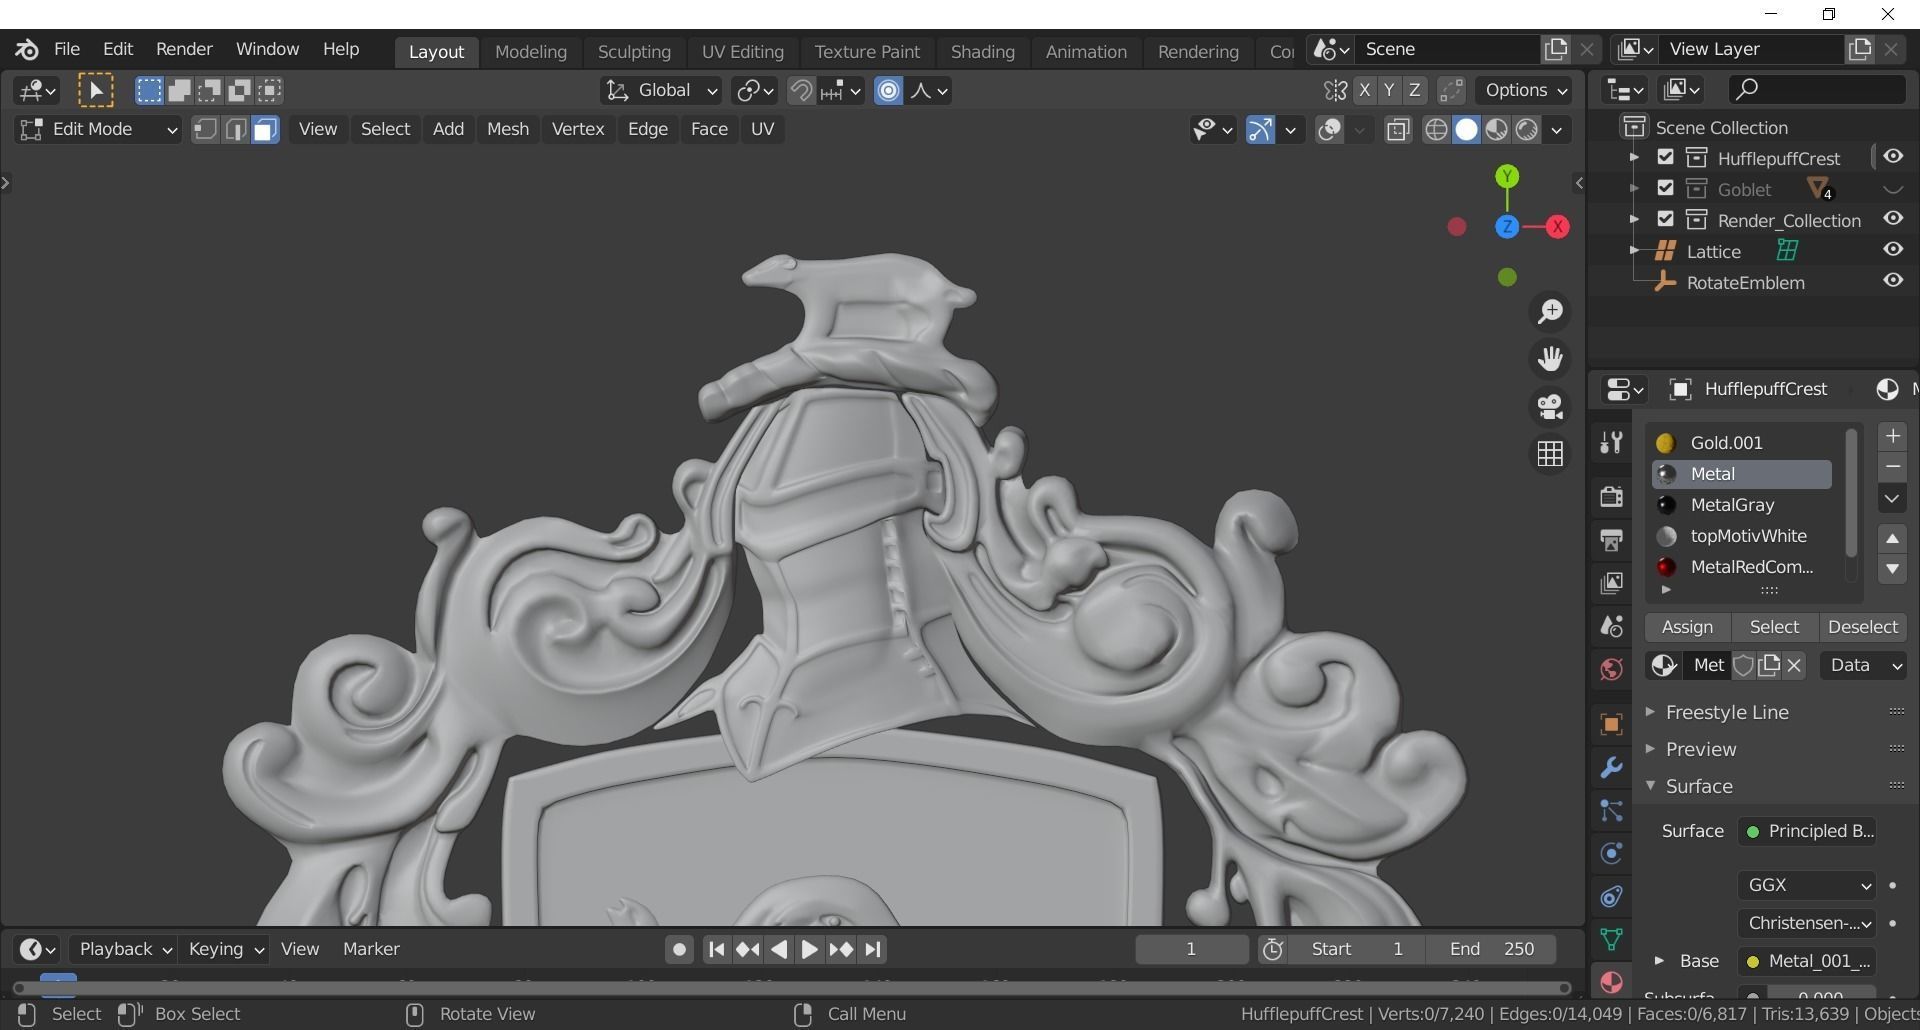Image resolution: width=1920 pixels, height=1030 pixels.
Task: Toggle show gizmos icon
Action: tap(1260, 130)
